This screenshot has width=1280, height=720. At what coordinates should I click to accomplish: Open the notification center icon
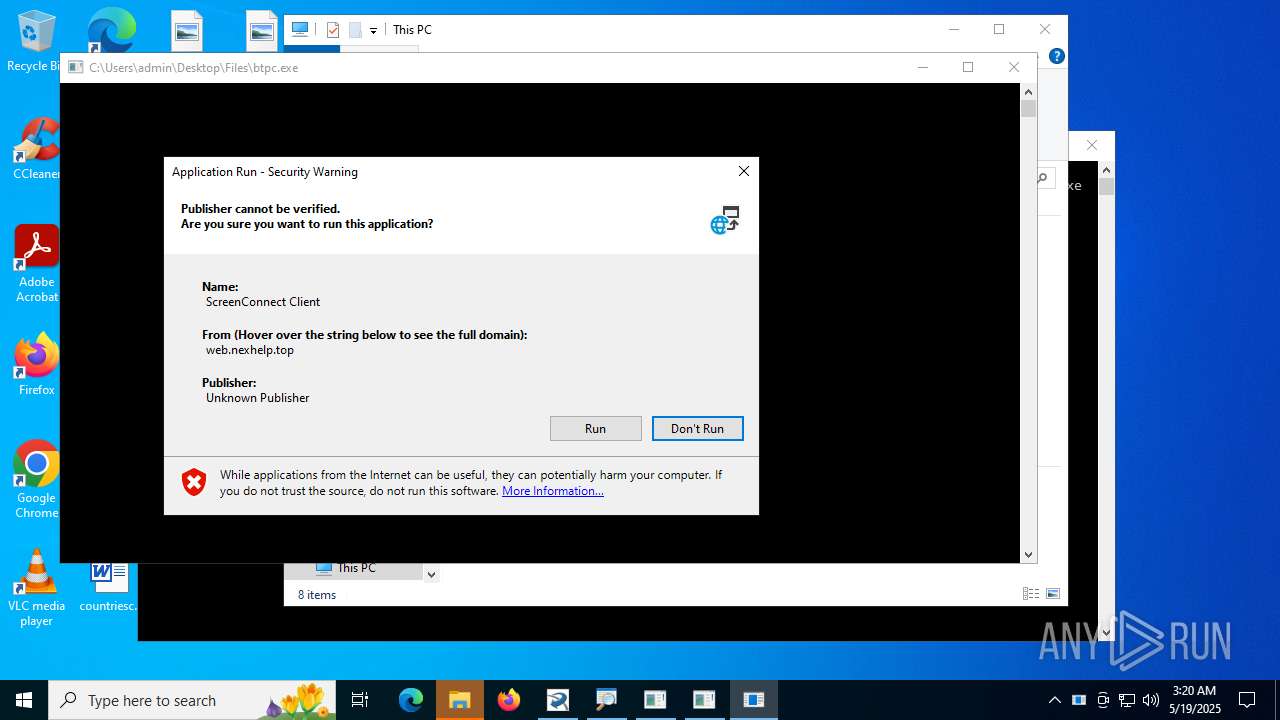[x=1247, y=700]
